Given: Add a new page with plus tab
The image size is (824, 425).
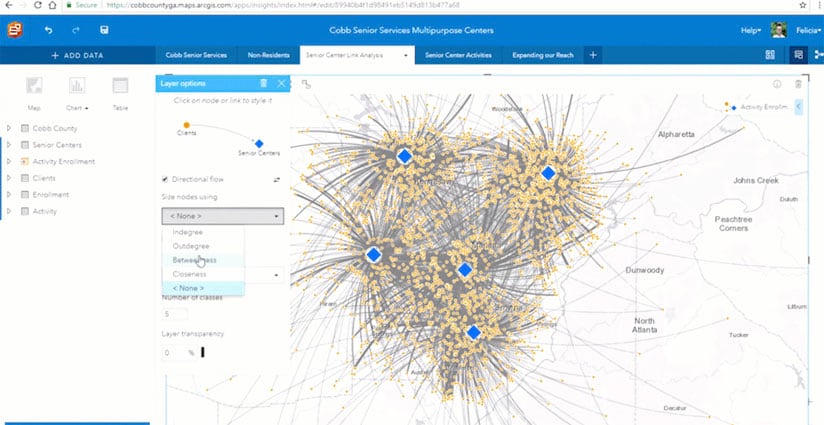Looking at the screenshot, I should click(x=593, y=55).
